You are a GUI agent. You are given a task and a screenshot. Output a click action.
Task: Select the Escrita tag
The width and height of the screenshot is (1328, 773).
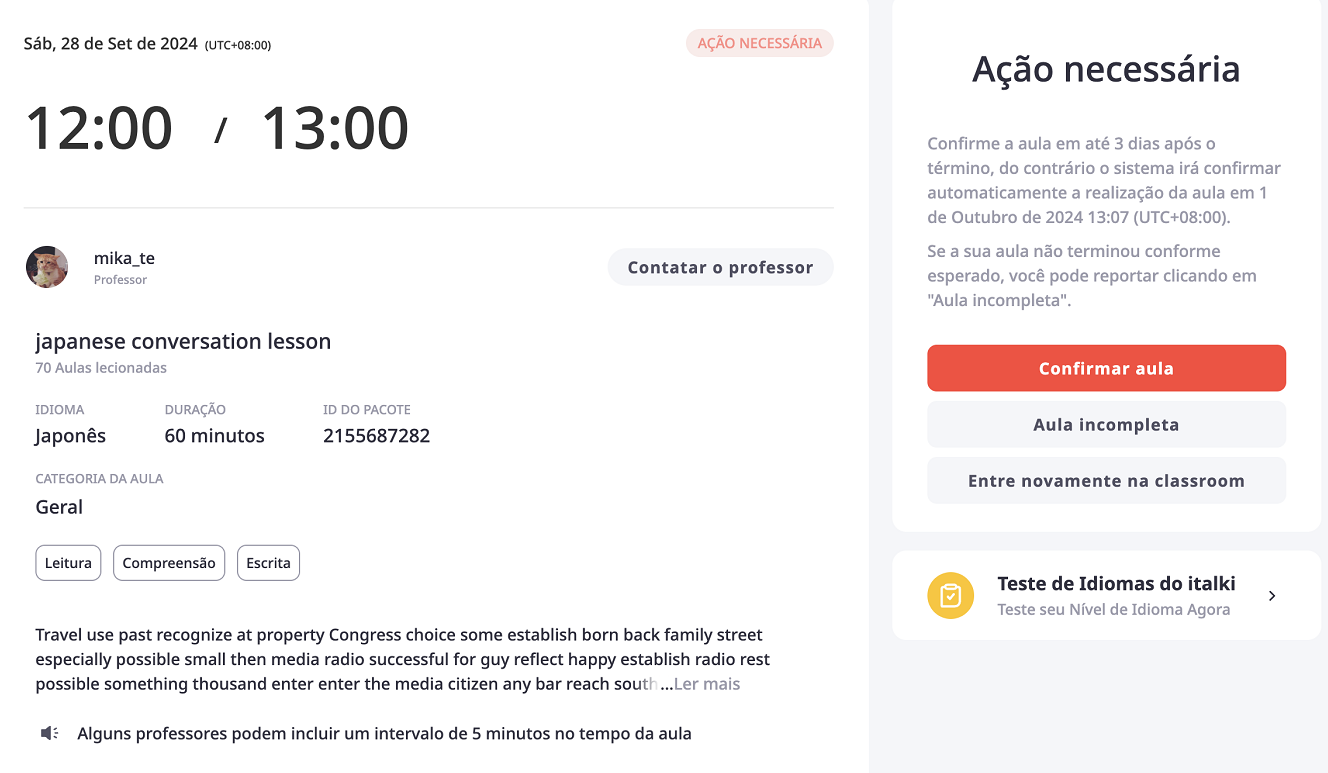pyautogui.click(x=268, y=563)
